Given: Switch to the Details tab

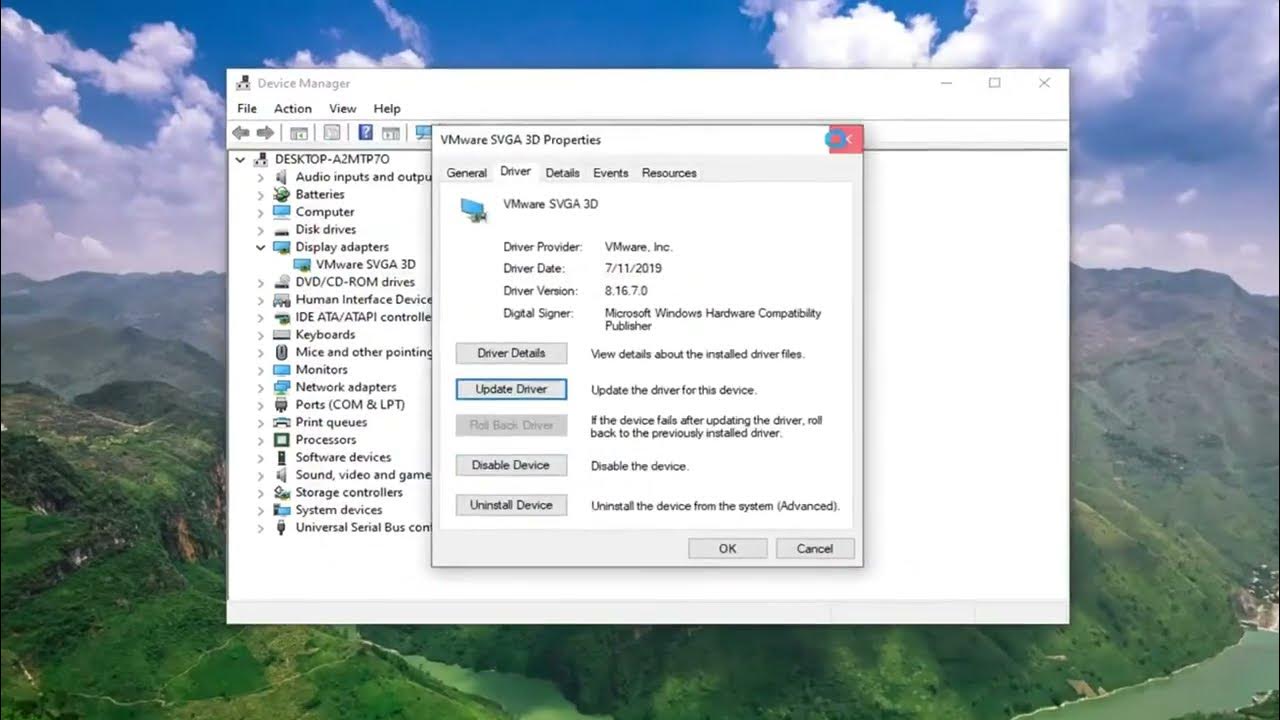Looking at the screenshot, I should (562, 173).
